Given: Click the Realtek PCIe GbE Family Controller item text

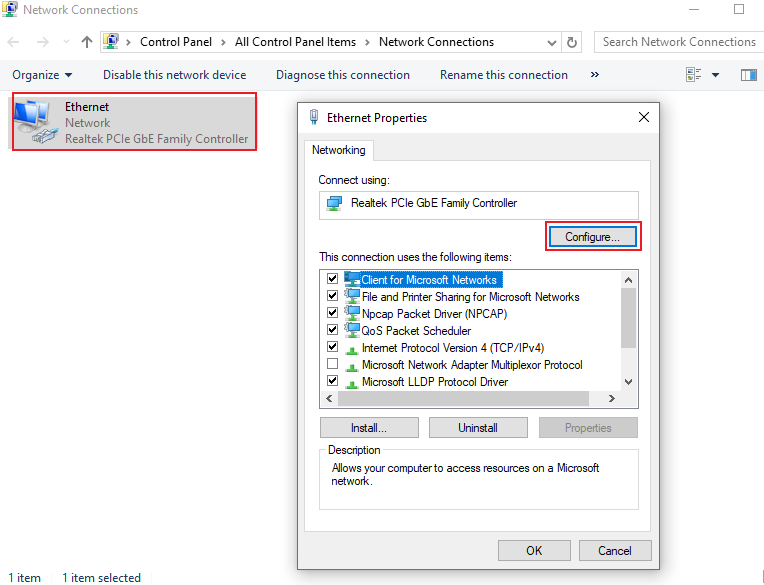Looking at the screenshot, I should coord(156,139).
